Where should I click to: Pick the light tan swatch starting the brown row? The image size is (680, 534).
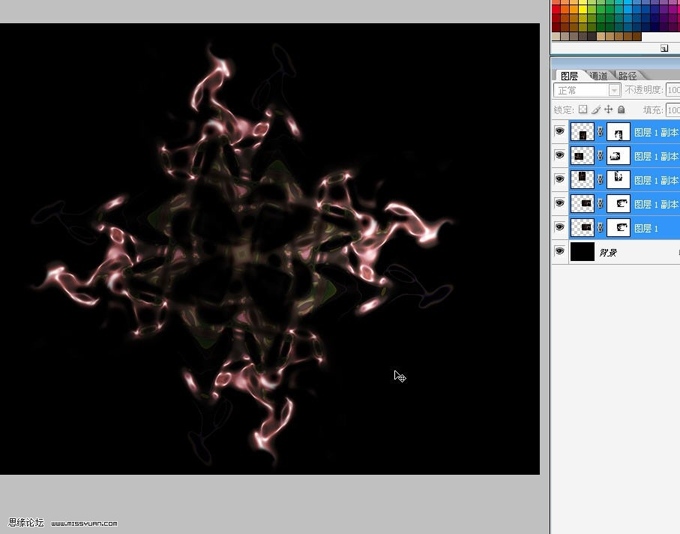click(556, 36)
